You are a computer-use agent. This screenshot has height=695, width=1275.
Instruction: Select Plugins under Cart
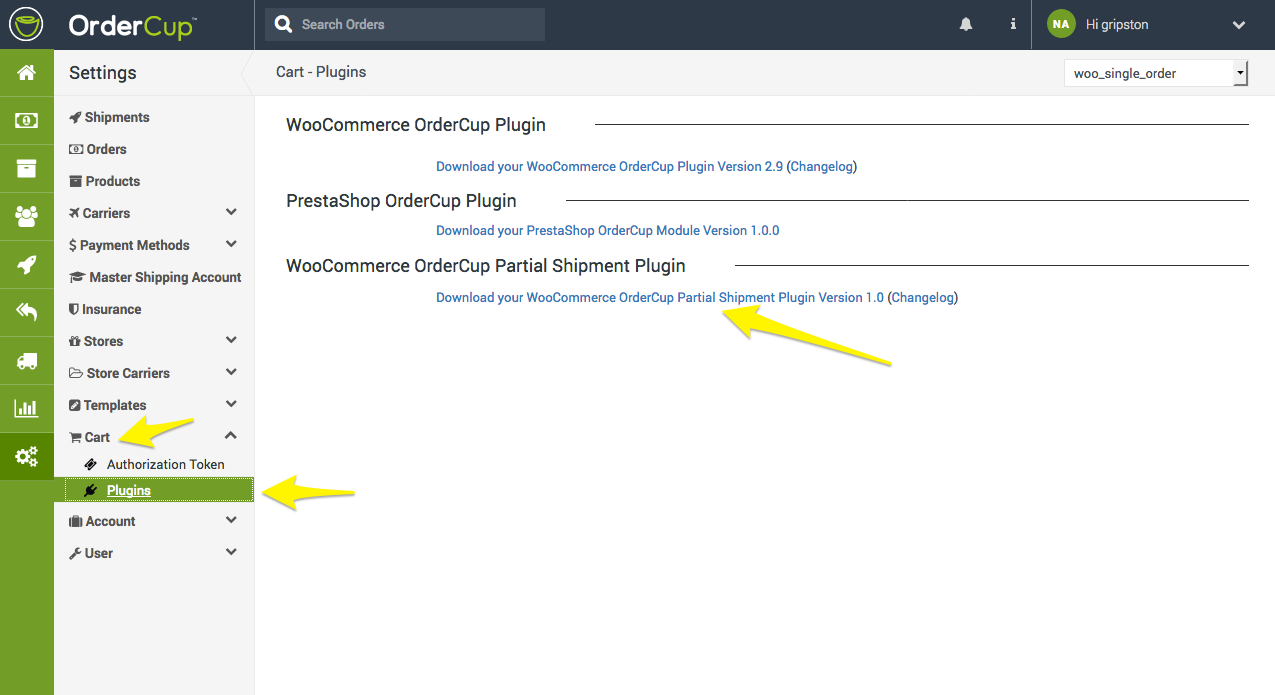click(159, 490)
